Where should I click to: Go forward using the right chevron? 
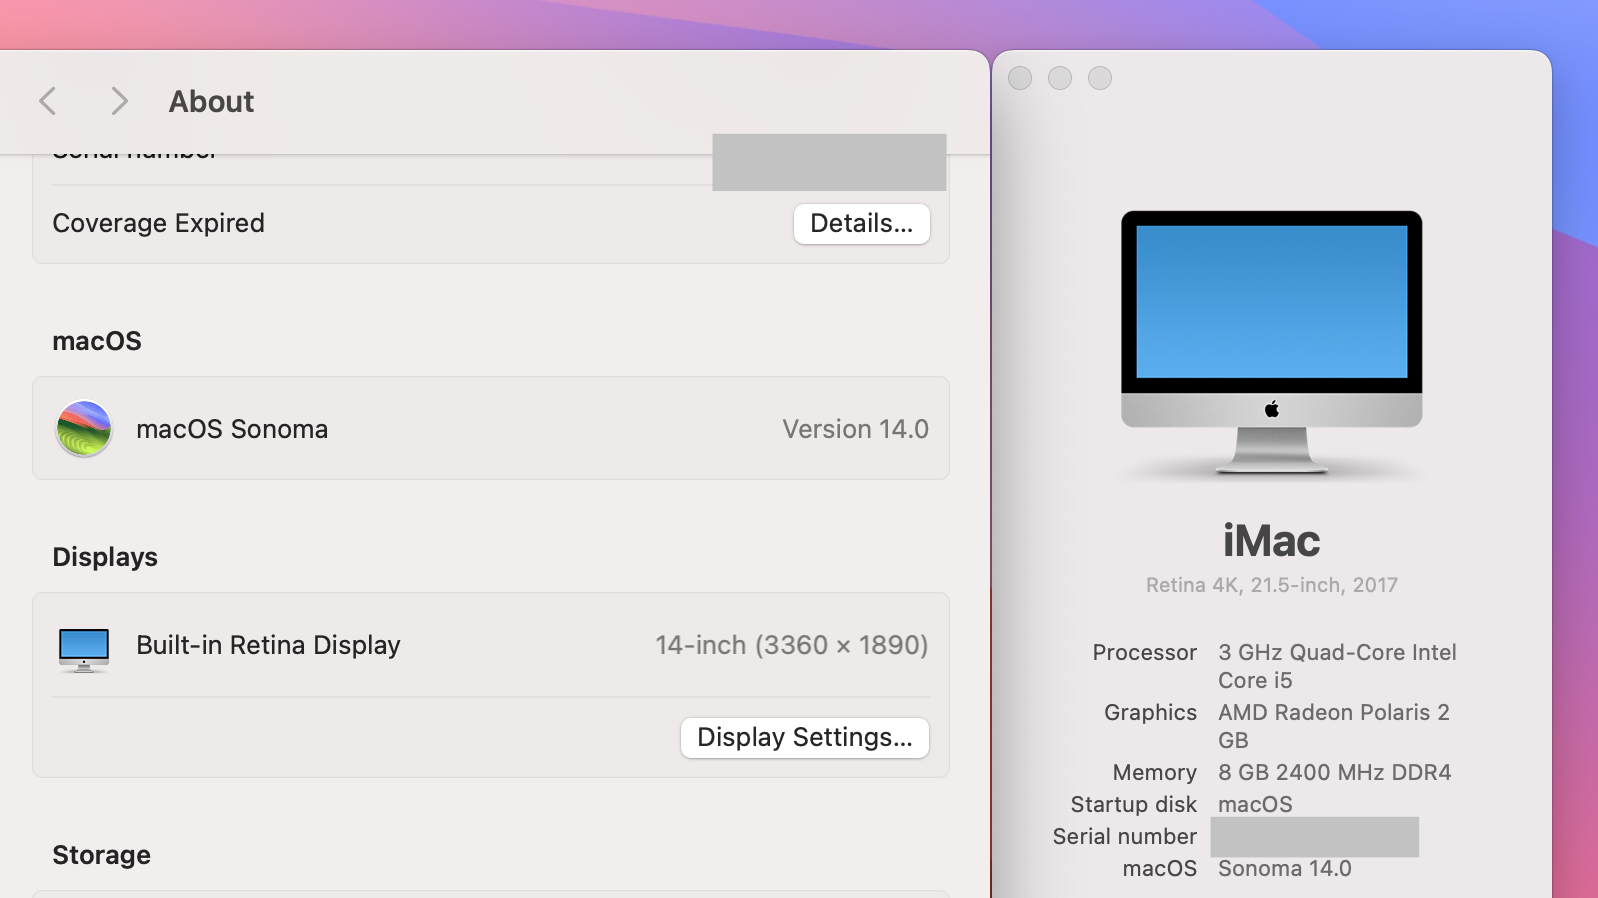[x=119, y=101]
